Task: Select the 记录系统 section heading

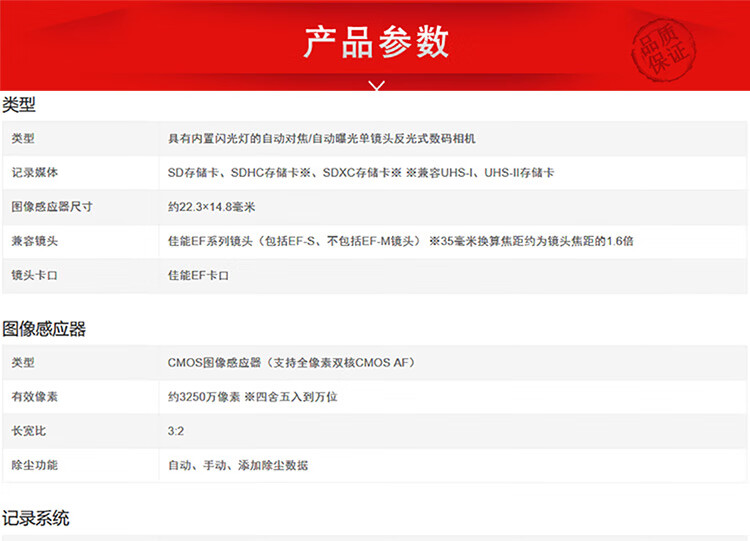Action: pyautogui.click(x=36, y=518)
